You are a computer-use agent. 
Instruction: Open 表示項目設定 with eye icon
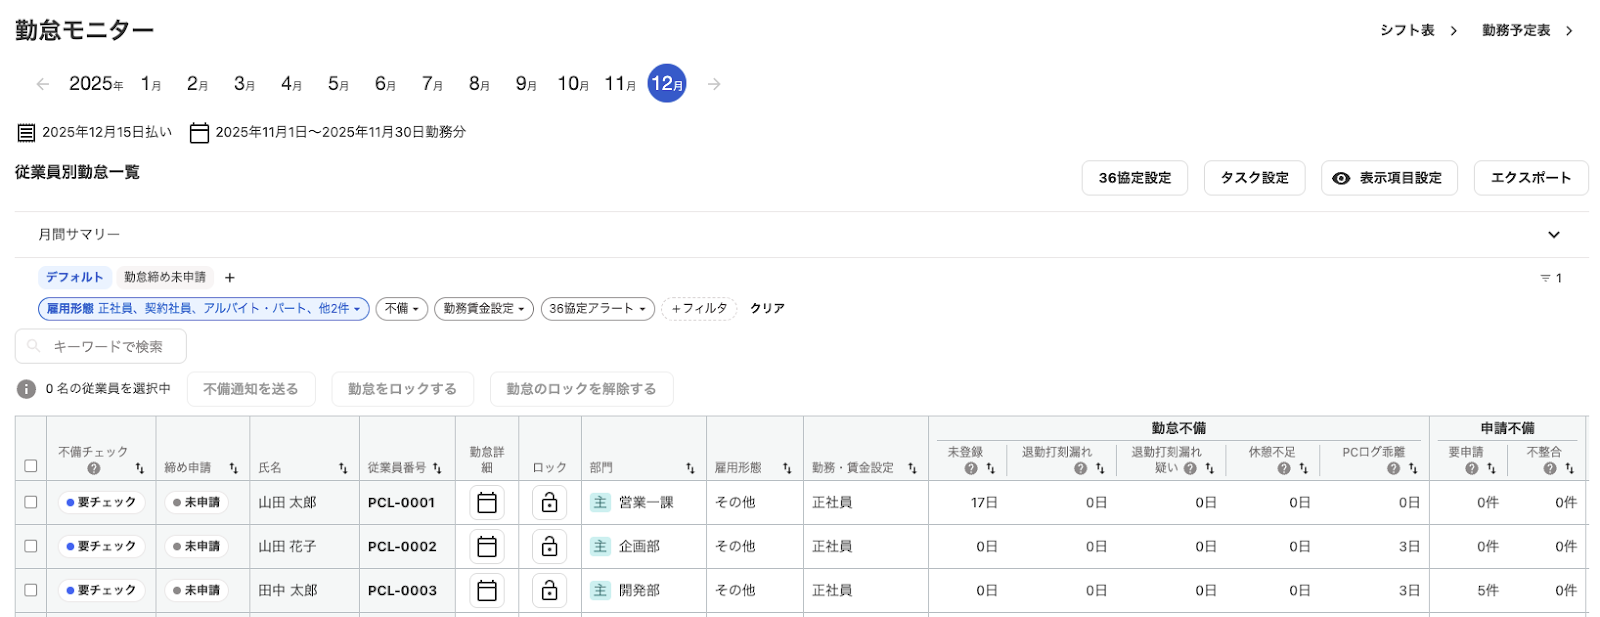point(1389,178)
